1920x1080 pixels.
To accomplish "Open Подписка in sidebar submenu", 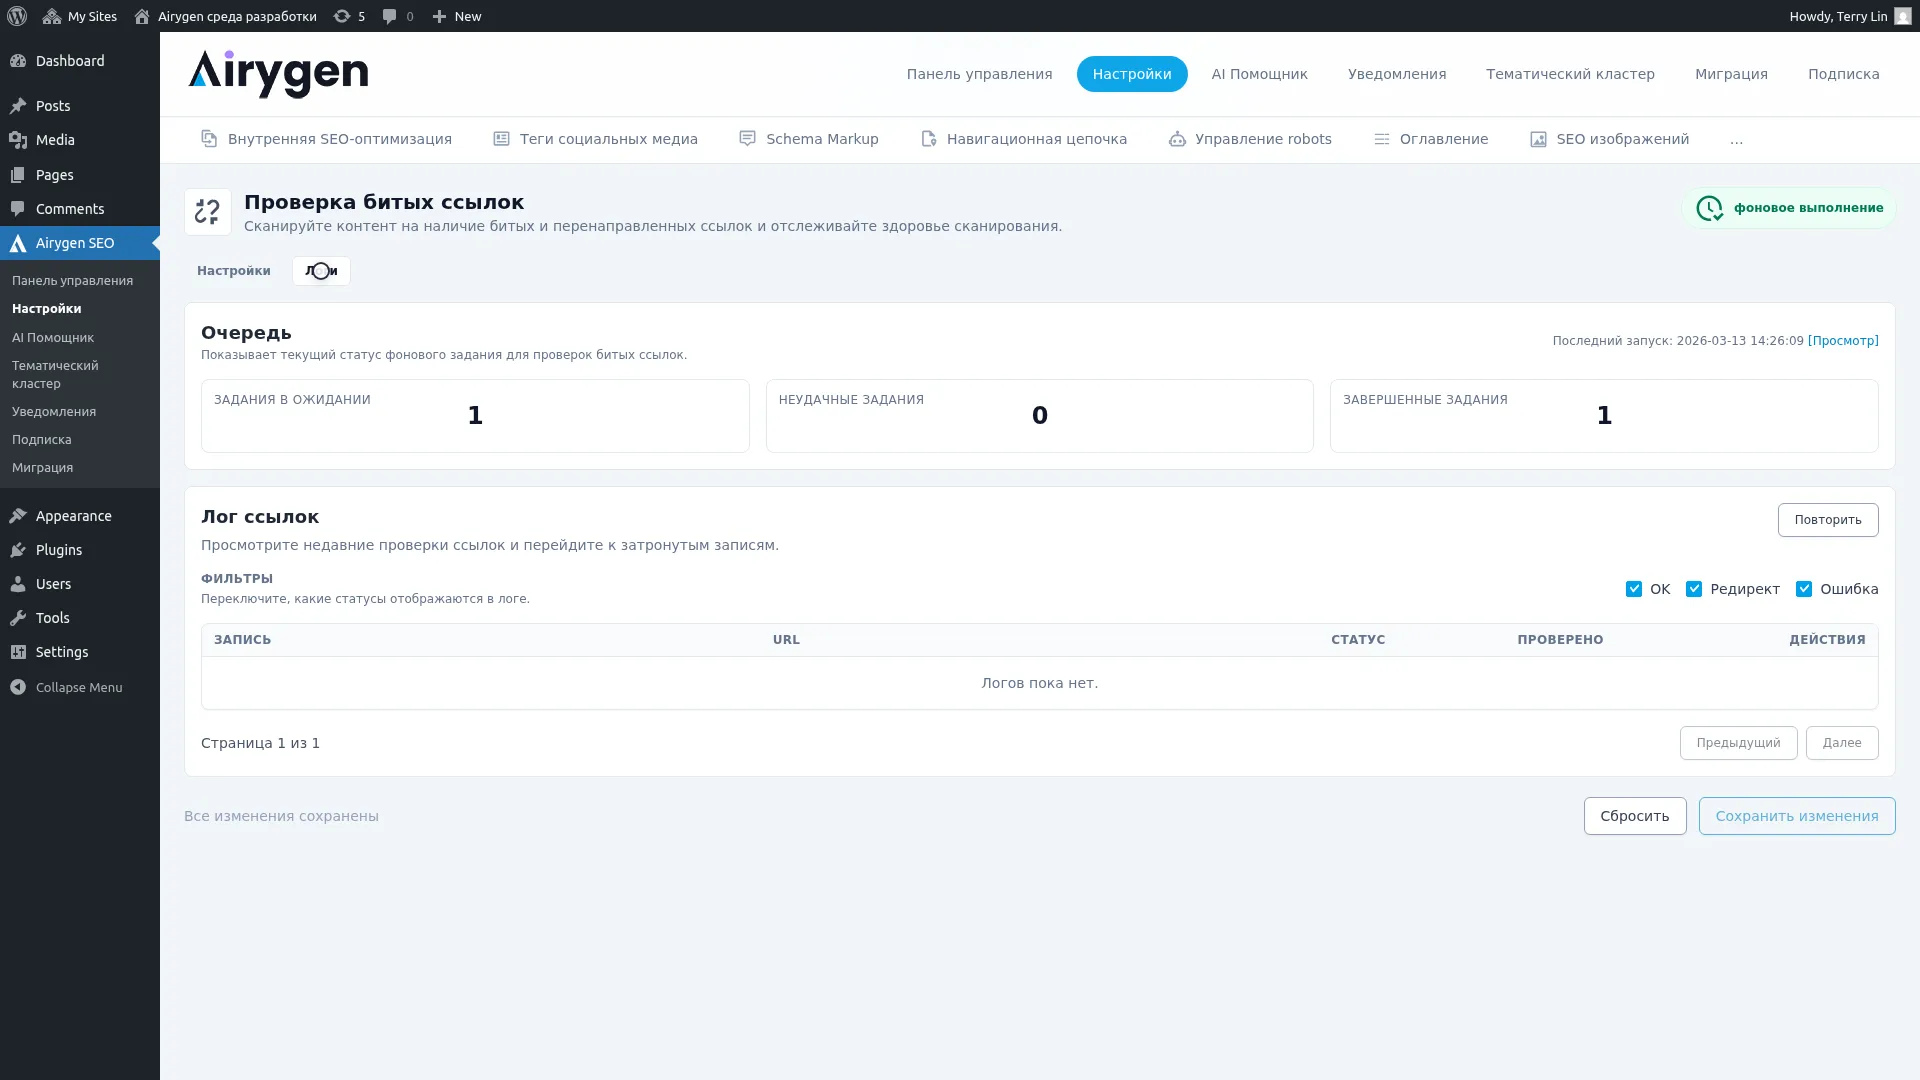I will coord(42,440).
